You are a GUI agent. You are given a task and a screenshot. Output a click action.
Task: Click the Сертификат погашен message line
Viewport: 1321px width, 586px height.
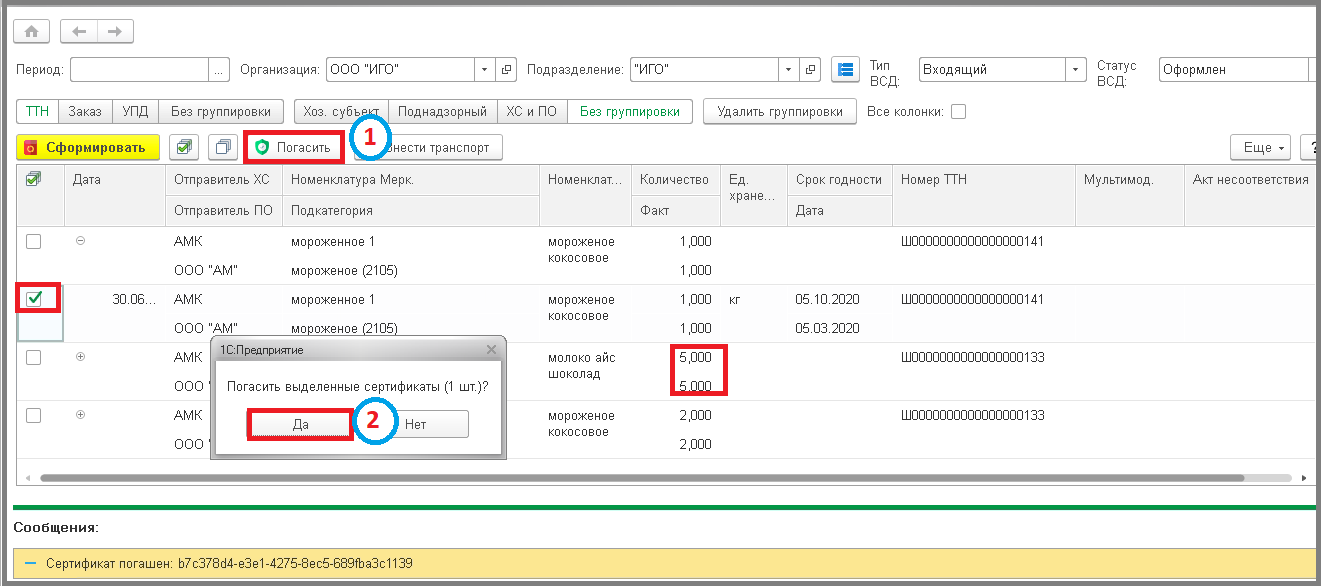coord(664,563)
